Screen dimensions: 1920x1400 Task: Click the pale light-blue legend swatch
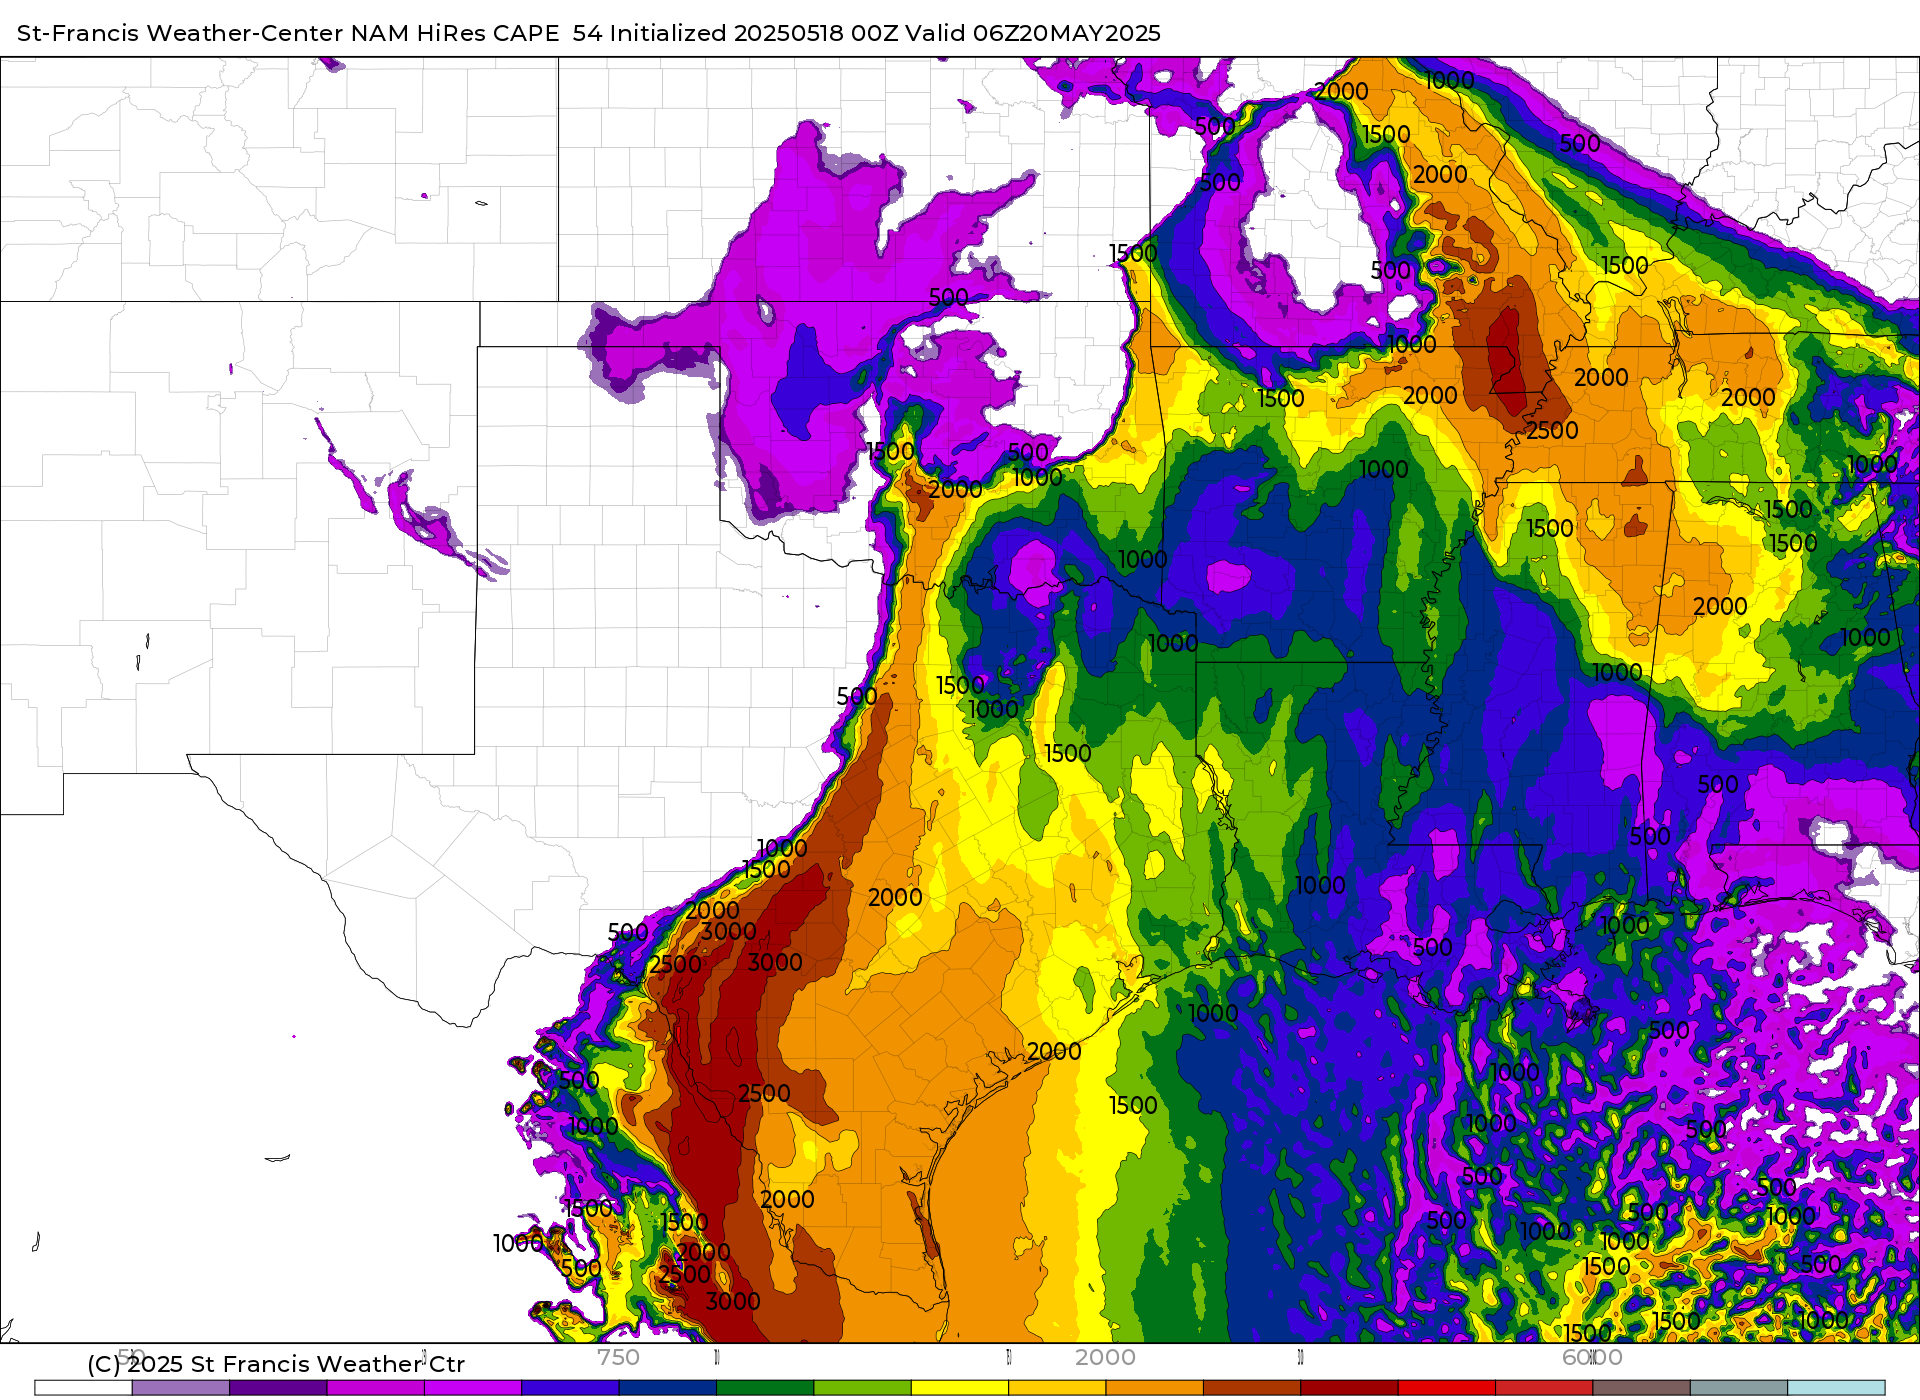(x=1837, y=1388)
